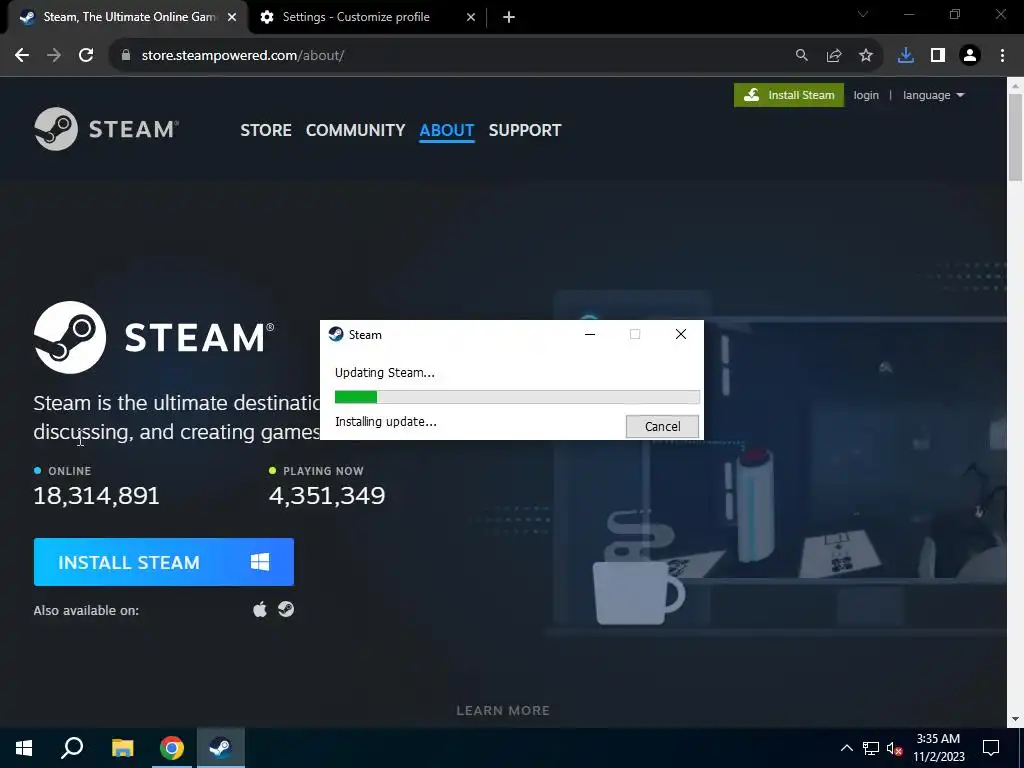Expand the language dropdown
1024x768 pixels.
pyautogui.click(x=933, y=95)
